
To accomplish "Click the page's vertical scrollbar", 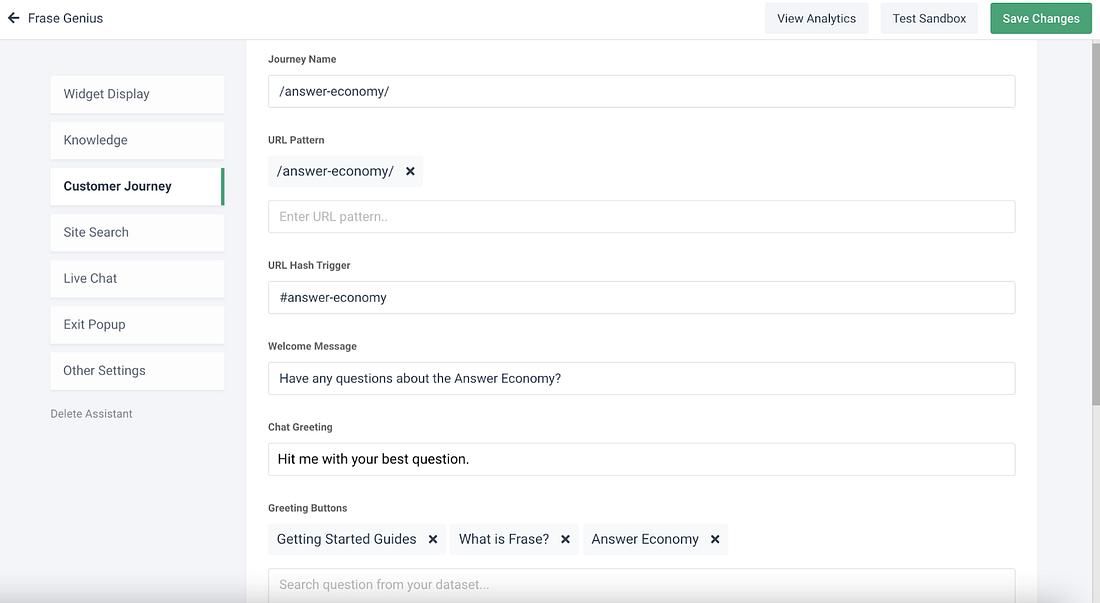I will pos(1096,224).
